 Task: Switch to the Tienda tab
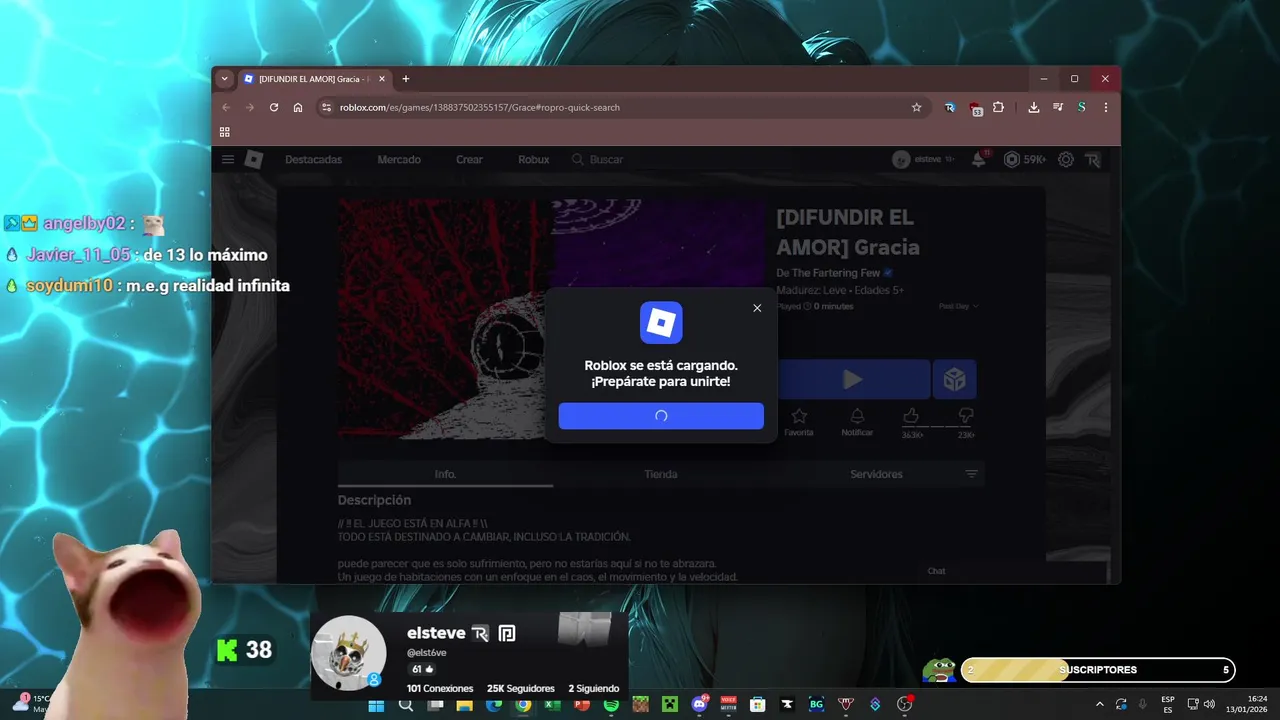point(661,474)
